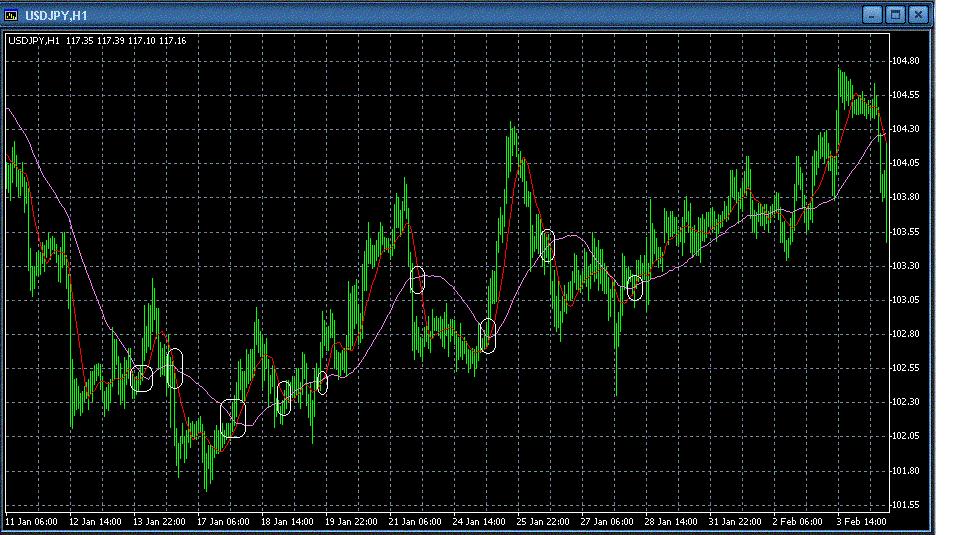
Task: Maximize the USDJPY,H1 chart window
Action: pyautogui.click(x=895, y=15)
